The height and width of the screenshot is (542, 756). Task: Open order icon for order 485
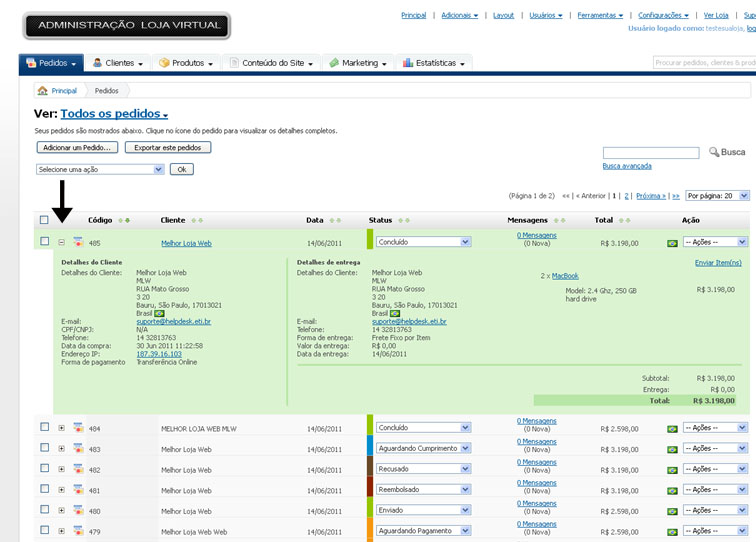point(78,242)
